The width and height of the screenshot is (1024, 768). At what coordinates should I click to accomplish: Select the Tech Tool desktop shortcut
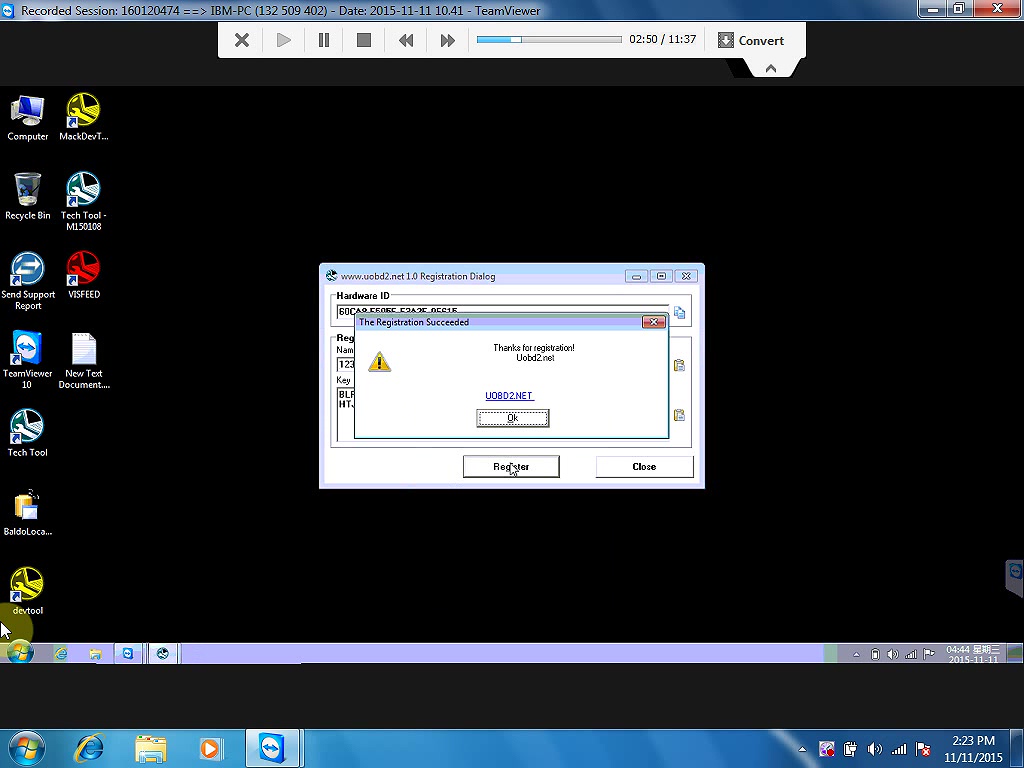tap(27, 433)
